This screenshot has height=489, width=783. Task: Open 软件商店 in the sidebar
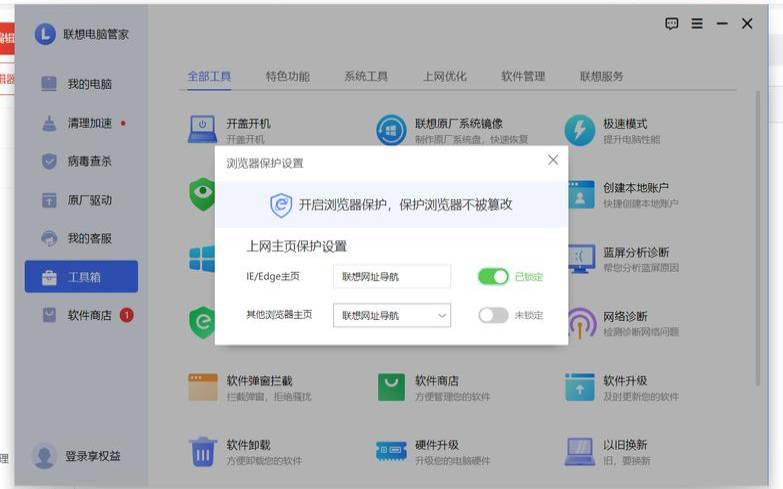pos(89,315)
